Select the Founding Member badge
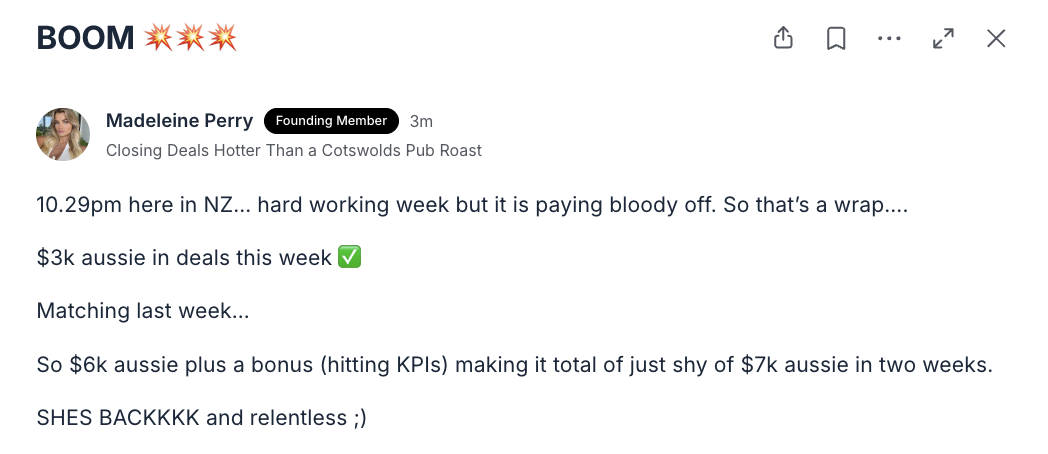The image size is (1048, 454). [x=332, y=121]
